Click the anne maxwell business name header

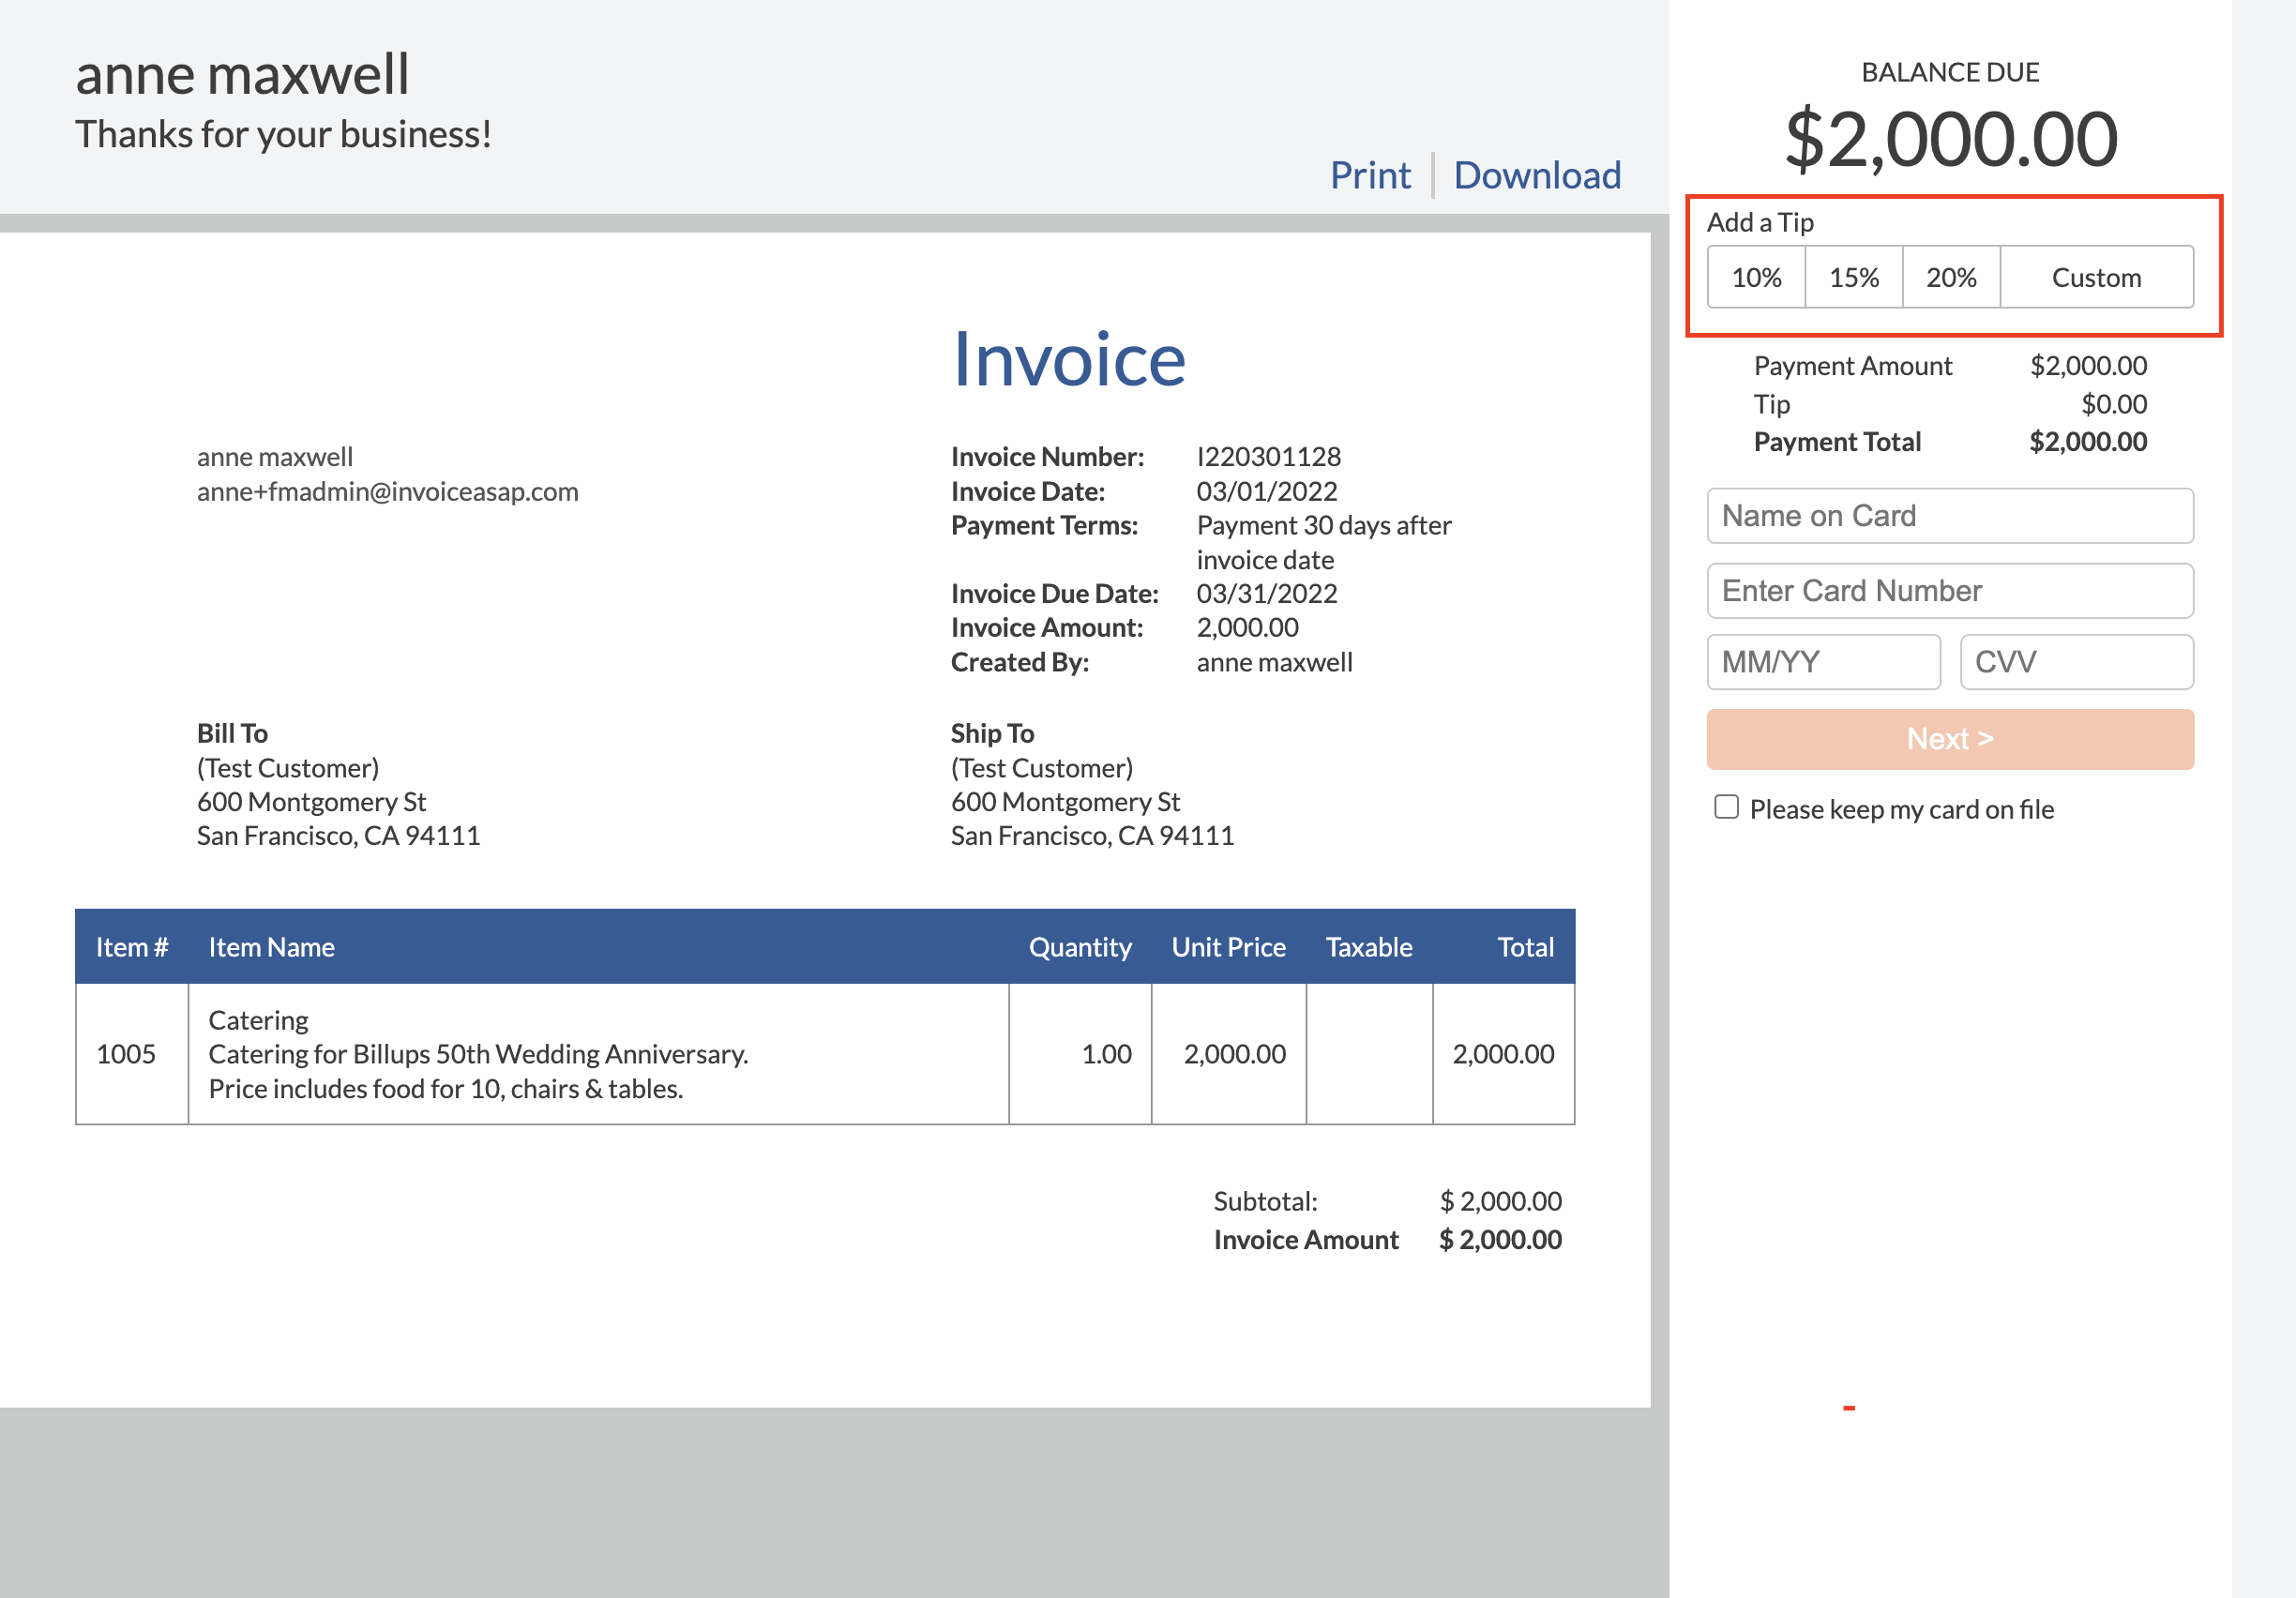point(242,72)
